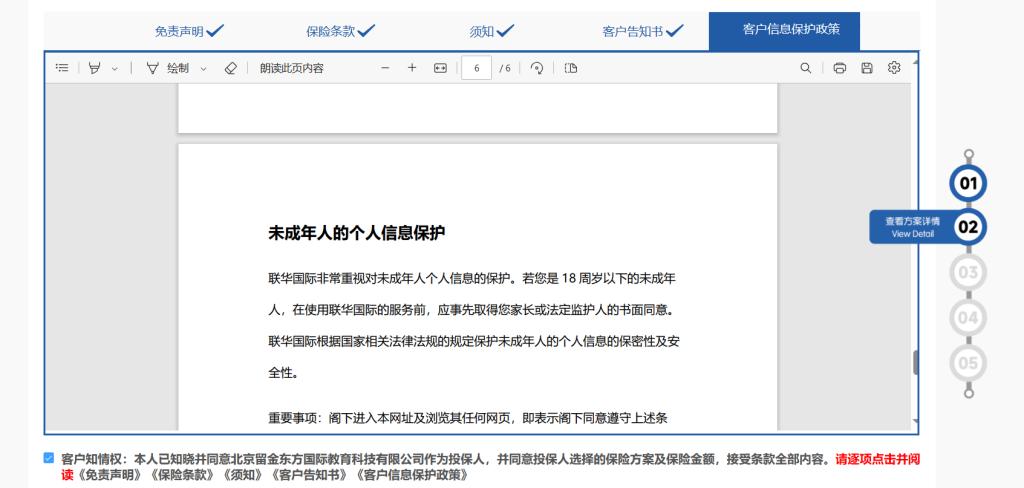Switch to the 免责声明 tab
This screenshot has width=1024, height=488.
coord(188,31)
